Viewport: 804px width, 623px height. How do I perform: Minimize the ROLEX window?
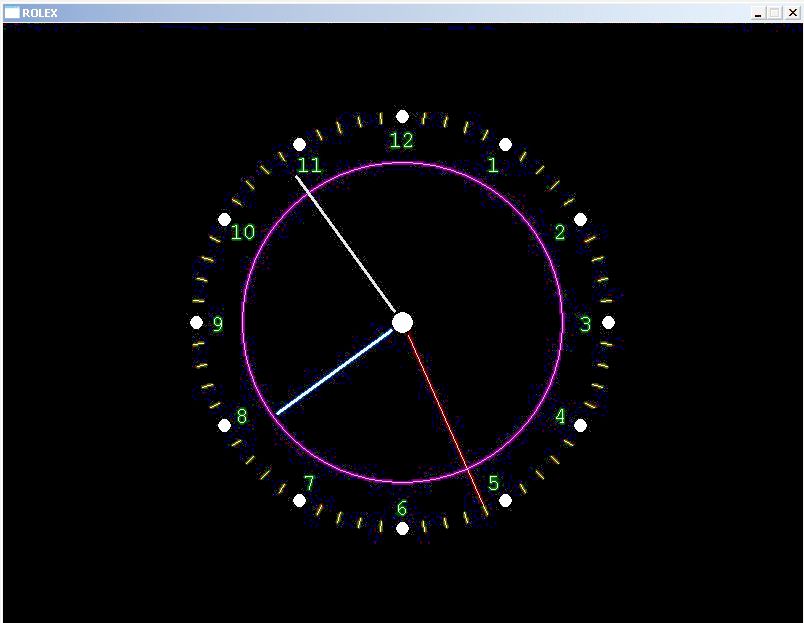[x=758, y=13]
